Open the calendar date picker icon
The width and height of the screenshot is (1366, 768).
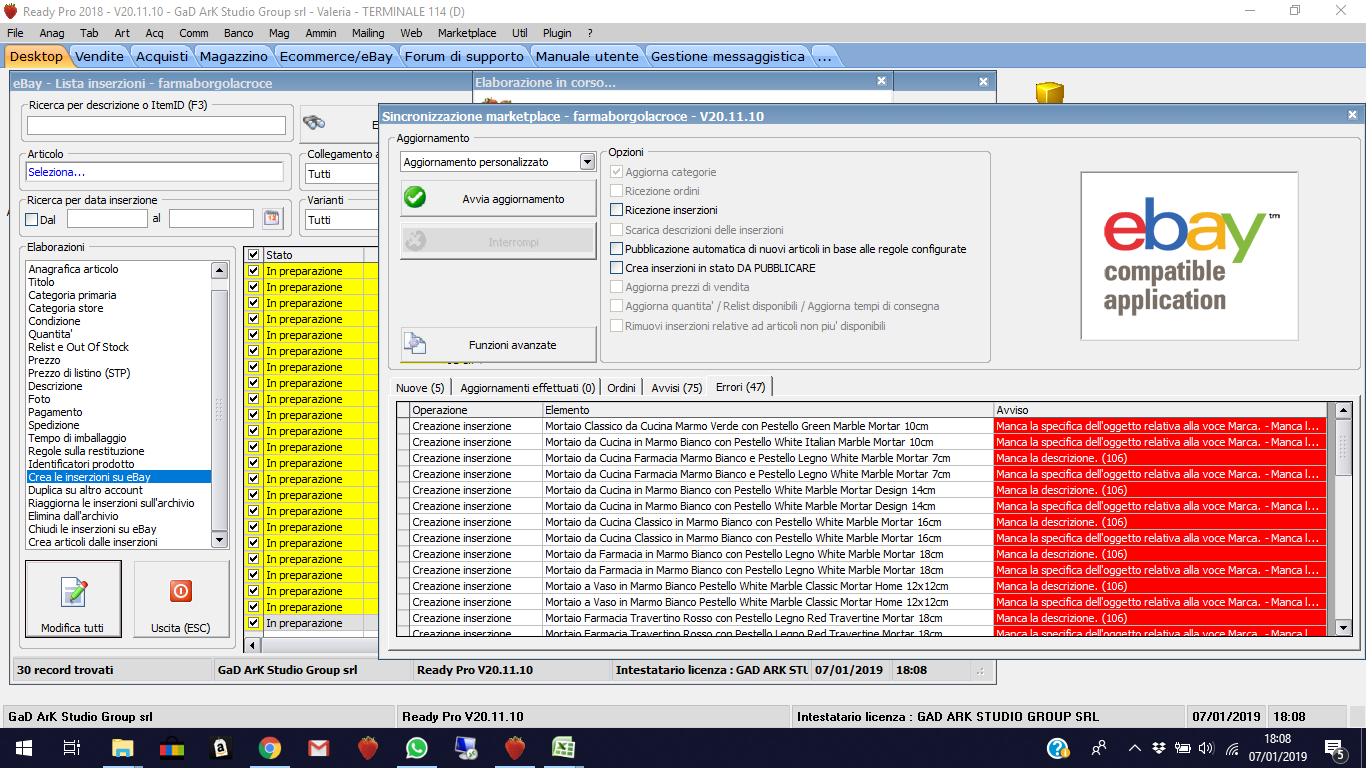click(271, 218)
